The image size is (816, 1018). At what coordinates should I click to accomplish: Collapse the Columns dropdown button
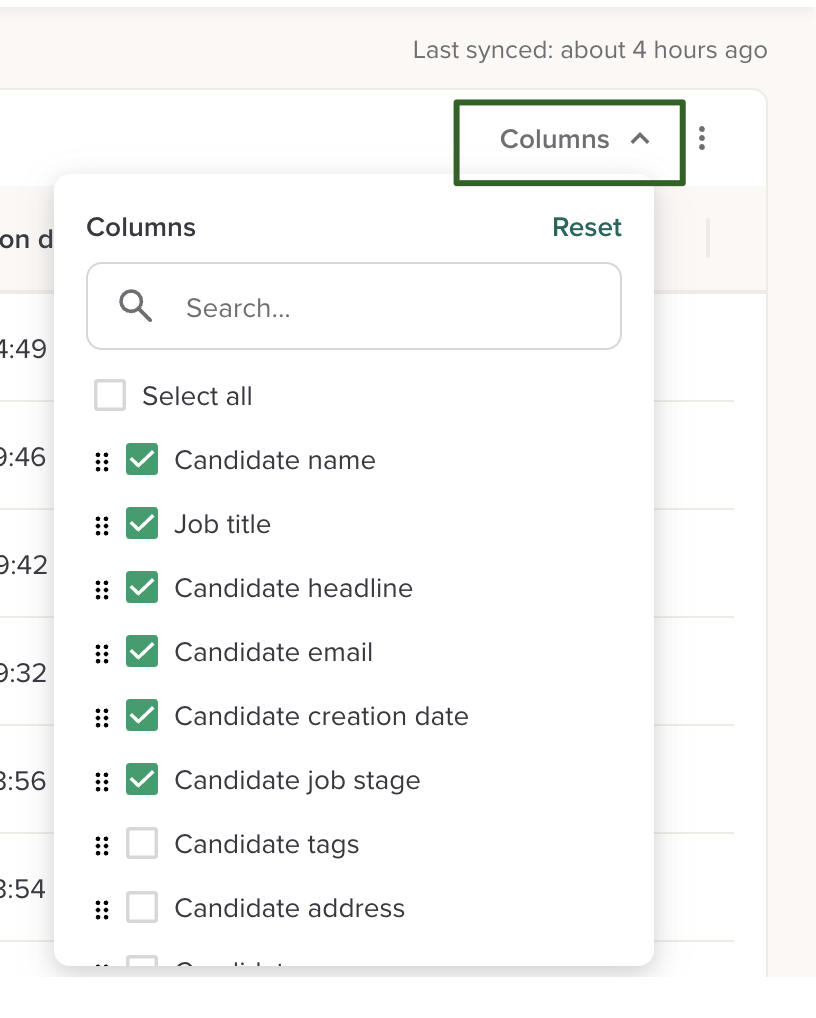point(569,140)
